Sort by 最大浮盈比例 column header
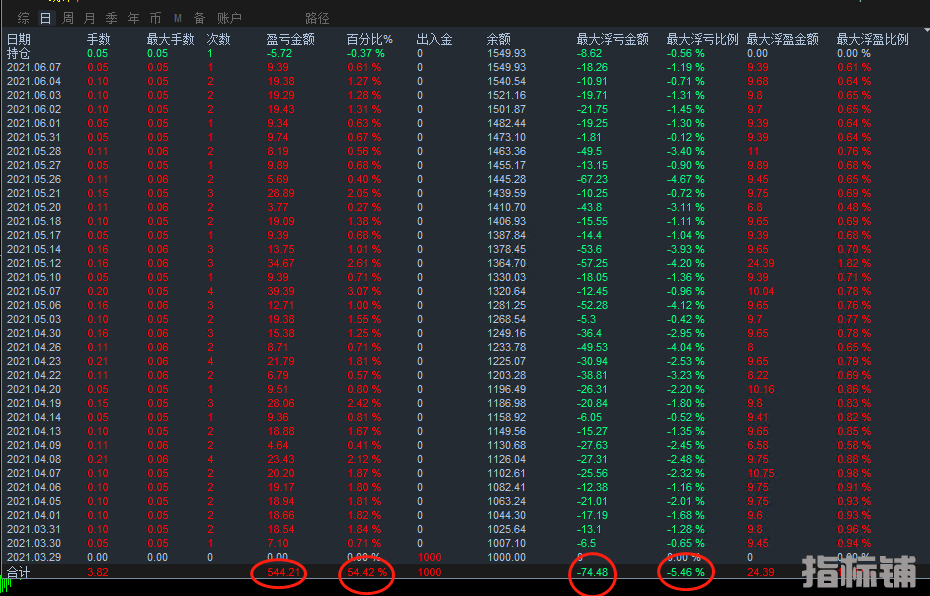Viewport: 930px width, 596px height. 872,39
